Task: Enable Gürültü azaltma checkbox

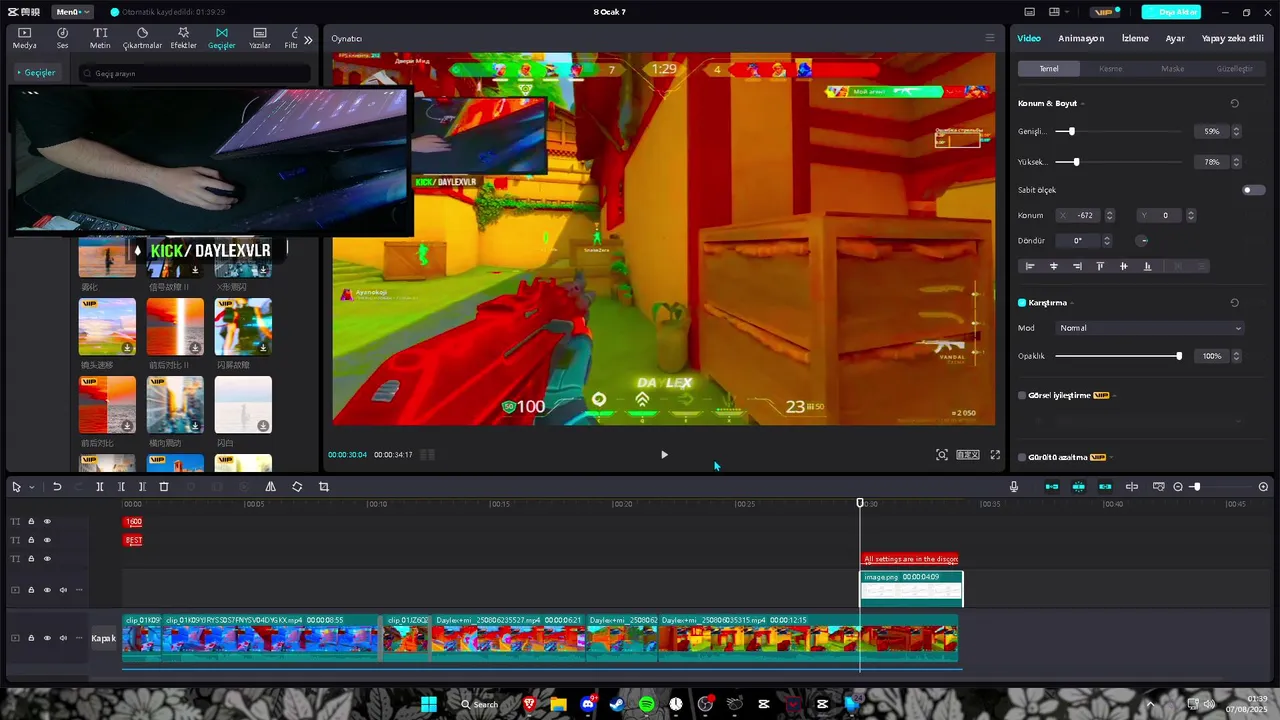Action: tap(1022, 457)
